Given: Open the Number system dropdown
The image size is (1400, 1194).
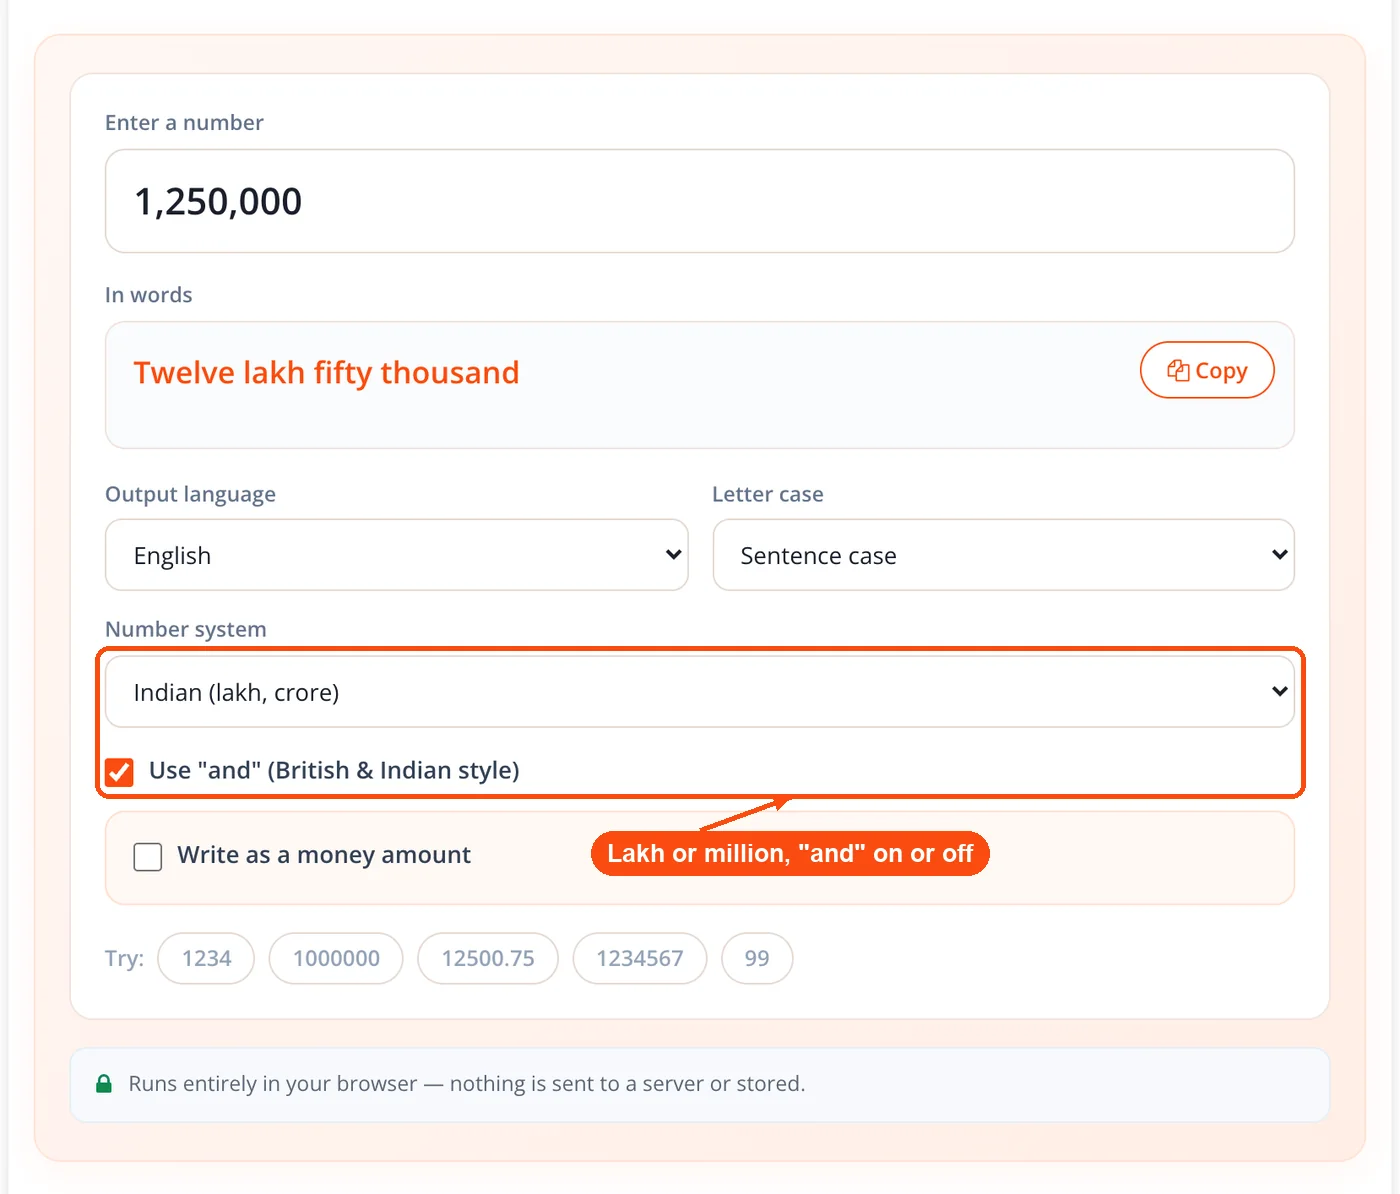Looking at the screenshot, I should click(700, 692).
